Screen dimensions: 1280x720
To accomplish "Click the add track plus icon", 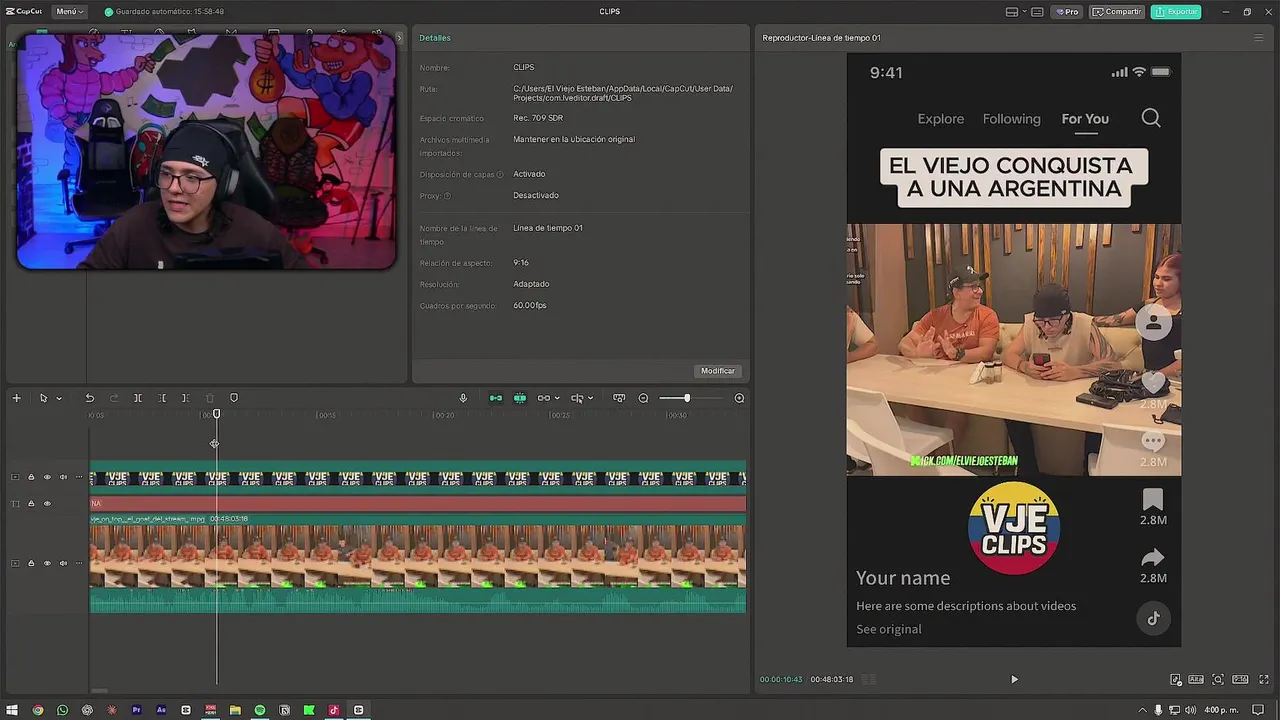I will click(16, 398).
